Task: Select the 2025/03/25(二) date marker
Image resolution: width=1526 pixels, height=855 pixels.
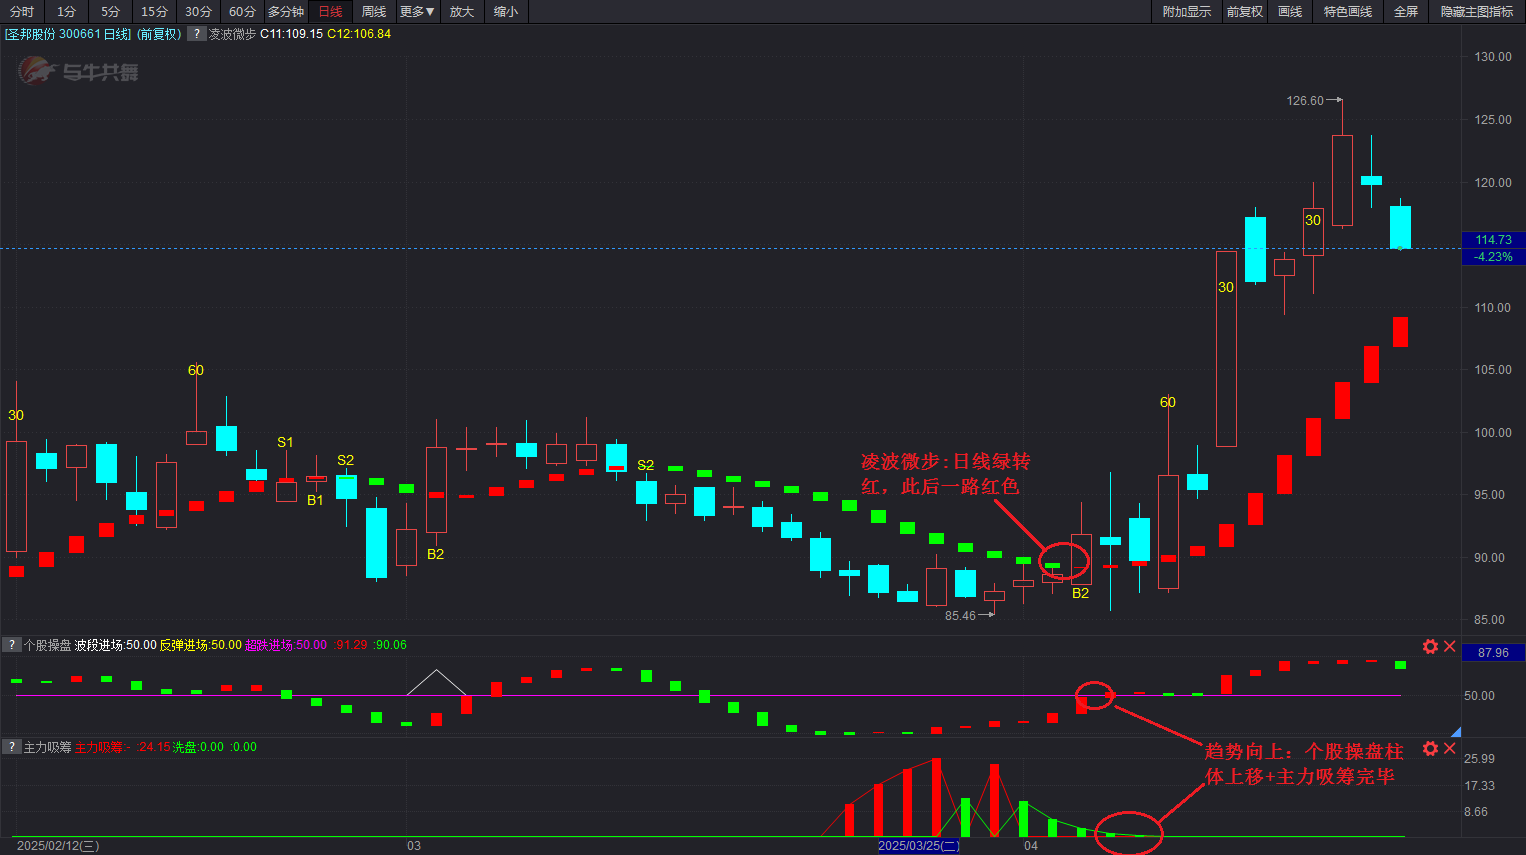Action: click(919, 846)
